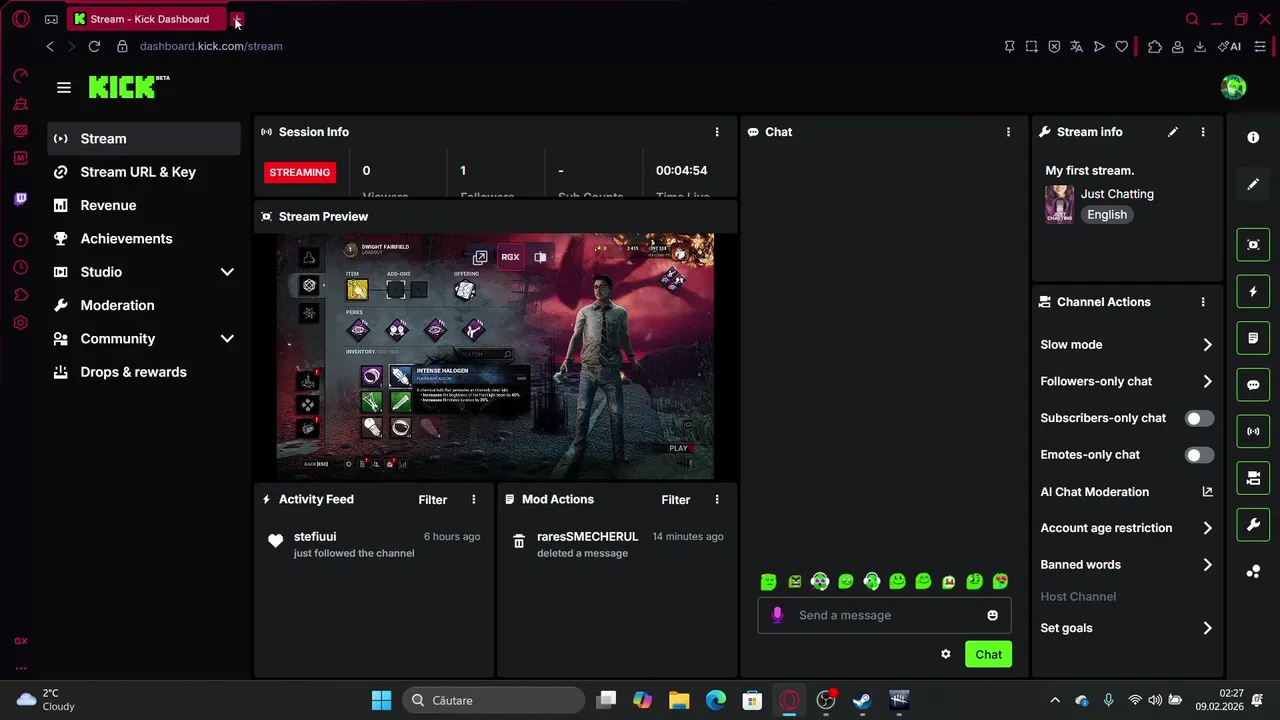This screenshot has width=1280, height=720.
Task: Toggle Stream Preview widget from right toolbar
Action: coord(1253,245)
